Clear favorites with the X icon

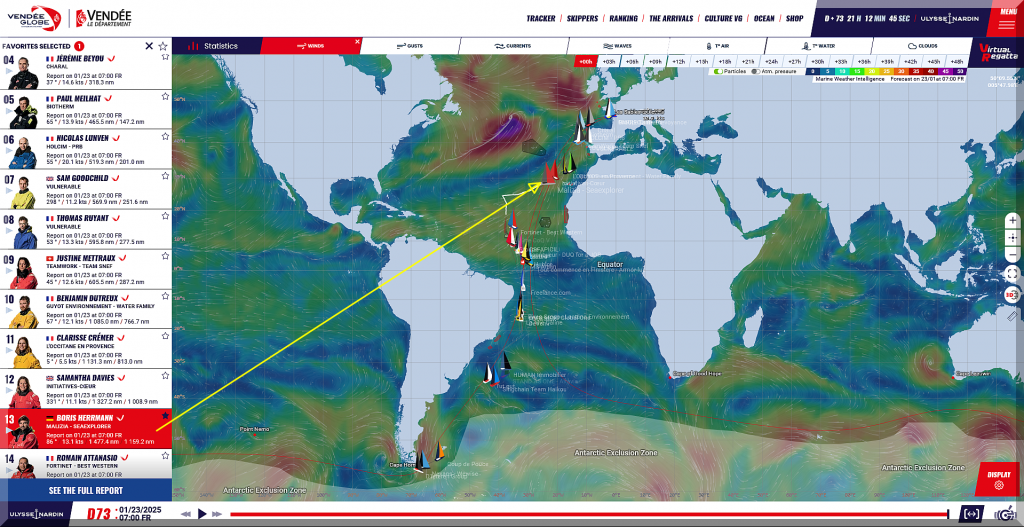(149, 46)
